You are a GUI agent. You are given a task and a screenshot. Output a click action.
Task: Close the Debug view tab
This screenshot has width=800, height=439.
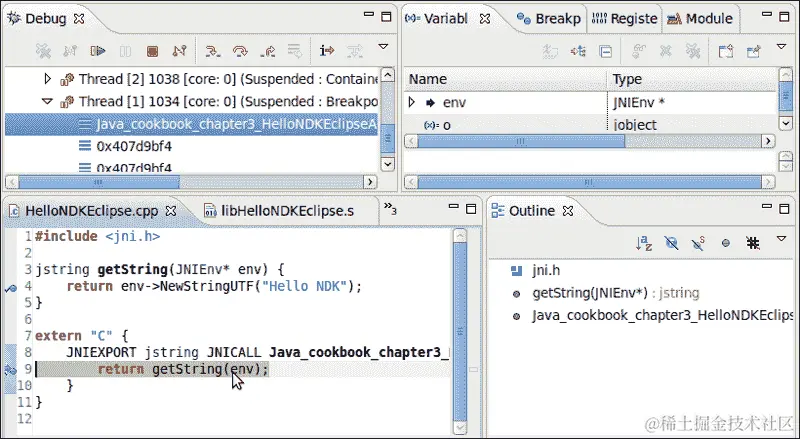coord(79,19)
